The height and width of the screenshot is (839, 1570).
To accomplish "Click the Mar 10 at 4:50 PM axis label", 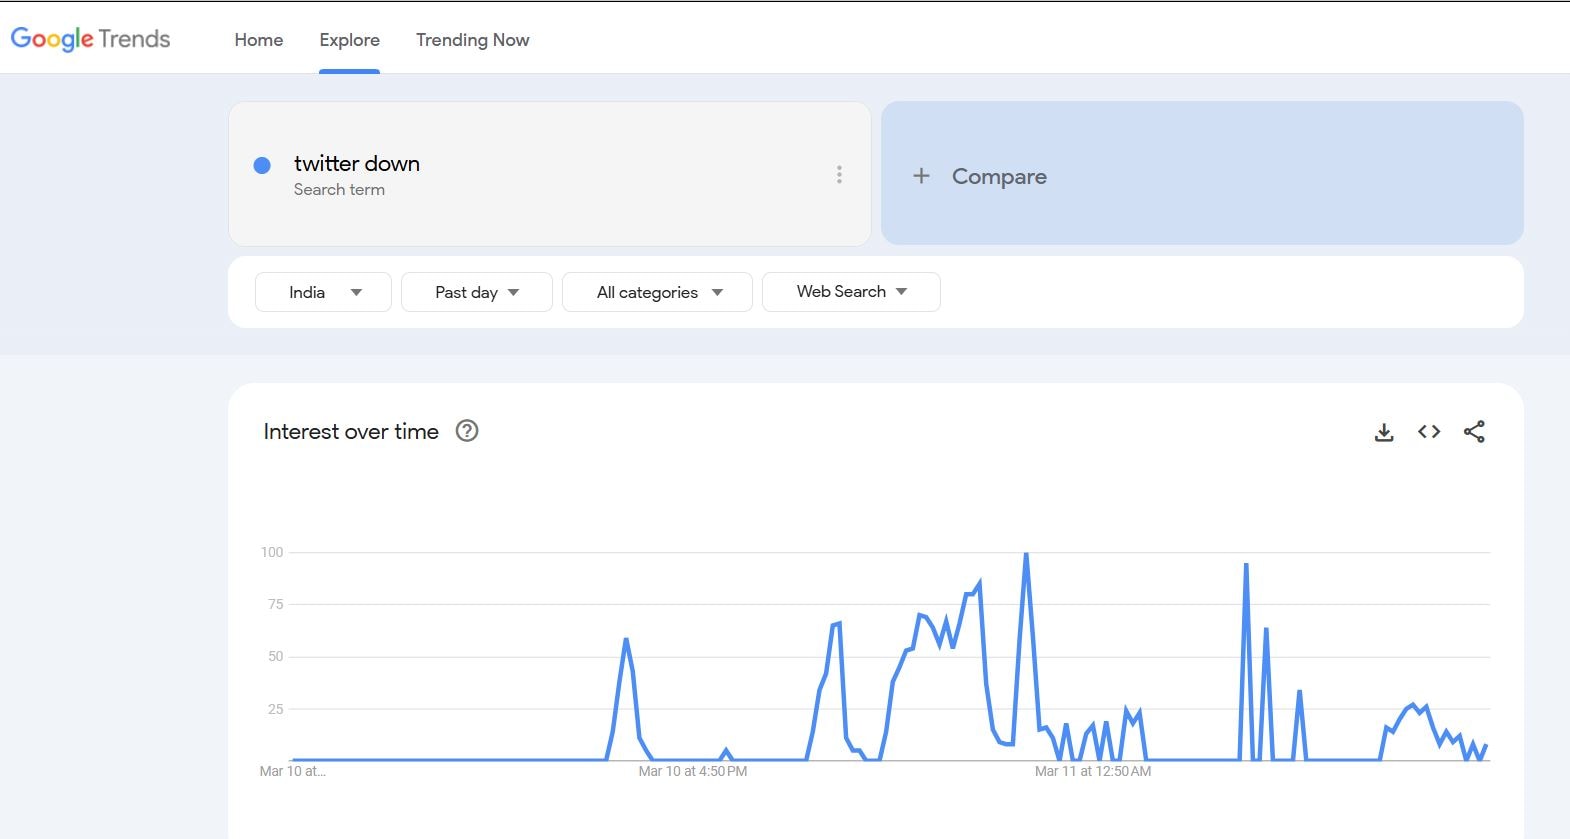I will (x=693, y=771).
